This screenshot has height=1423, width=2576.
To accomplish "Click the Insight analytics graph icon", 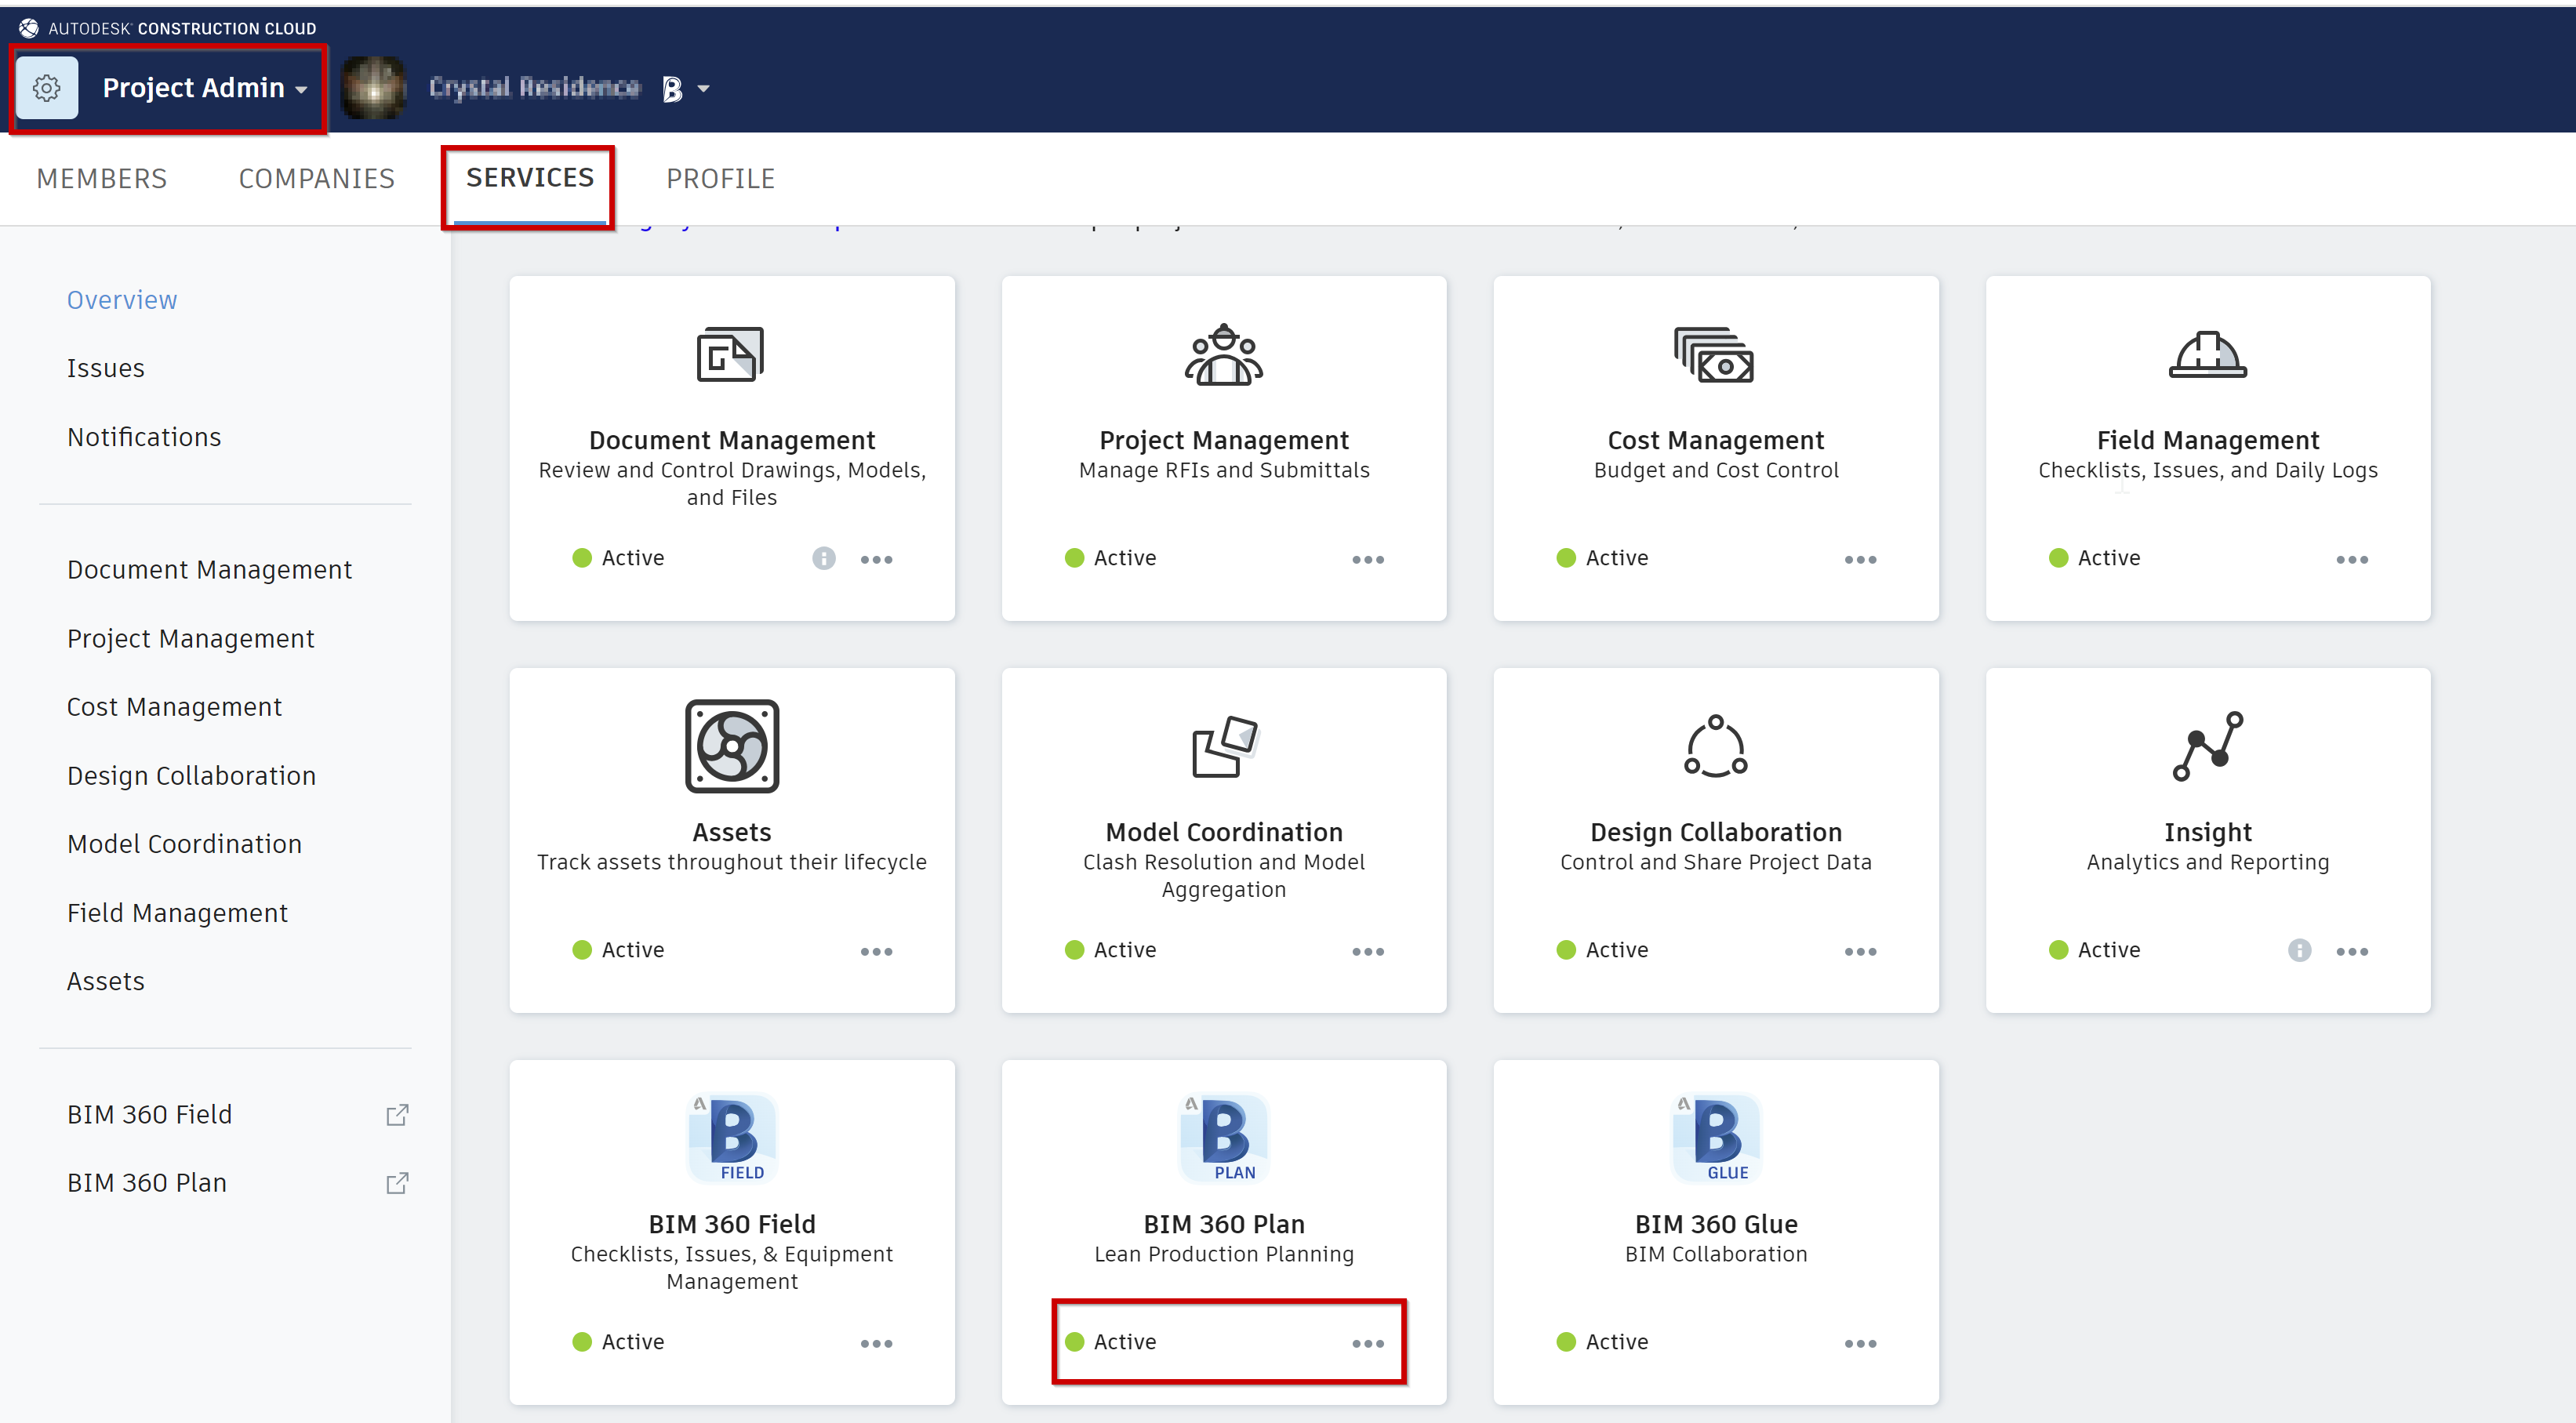I will click(2208, 746).
